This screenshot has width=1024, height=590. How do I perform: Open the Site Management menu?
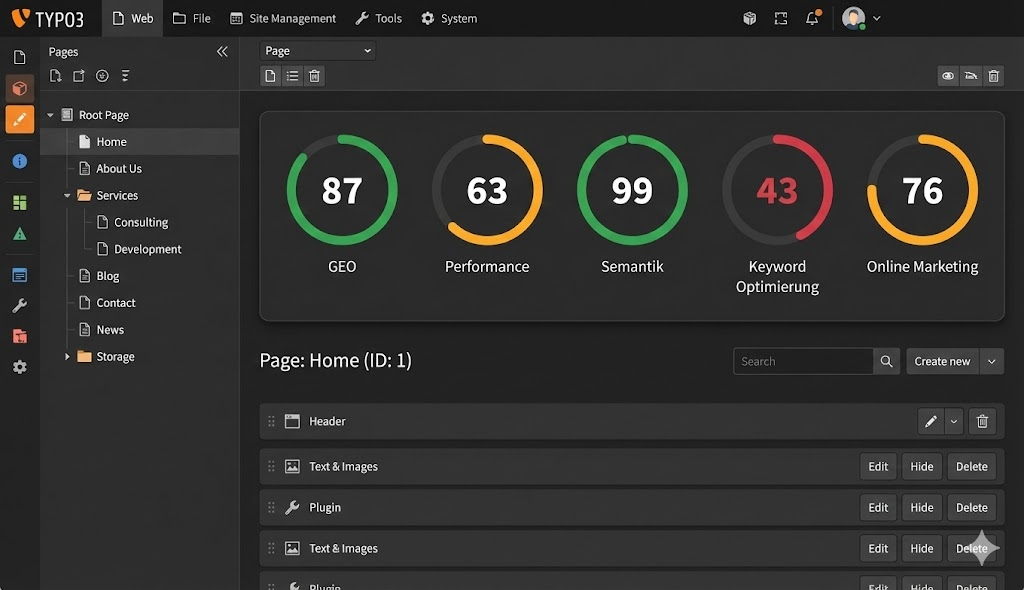click(283, 18)
